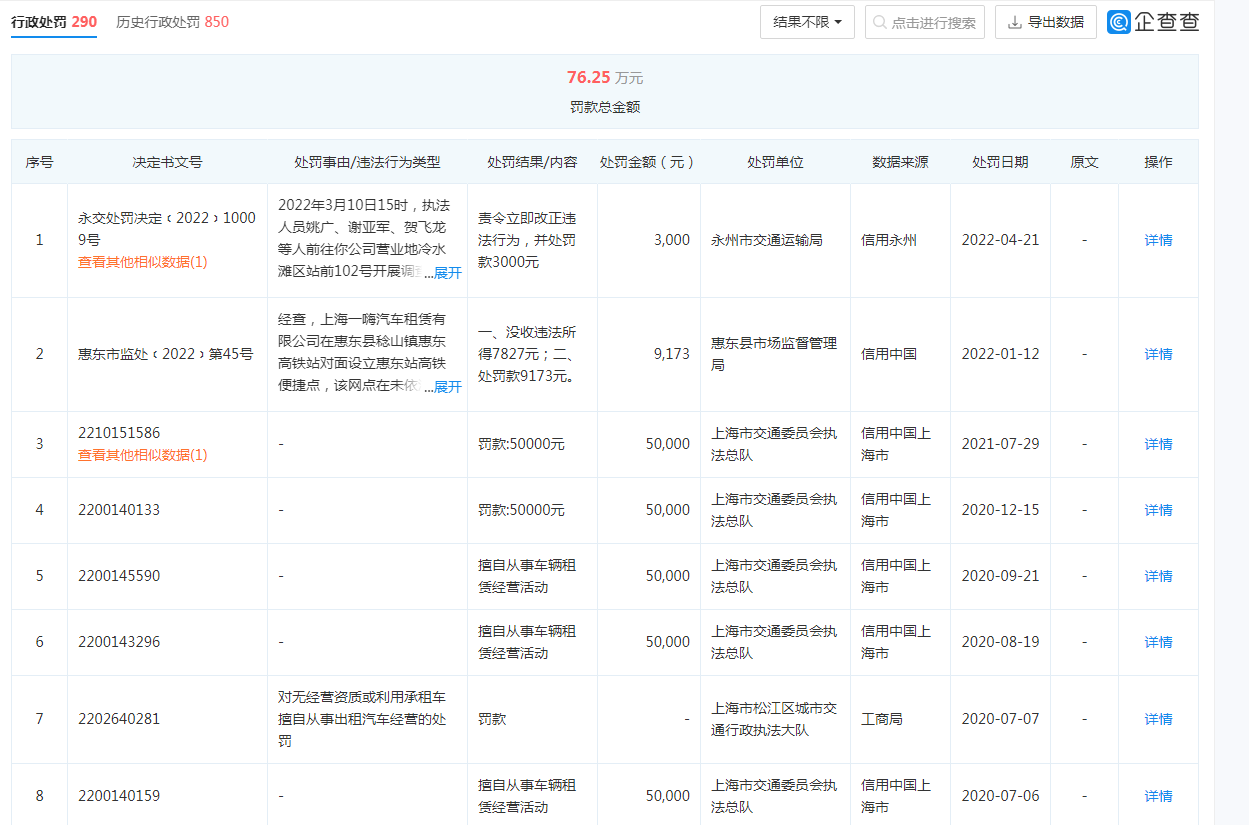
Task: Click 永州市交通运输局 in the table
Action: coord(767,240)
